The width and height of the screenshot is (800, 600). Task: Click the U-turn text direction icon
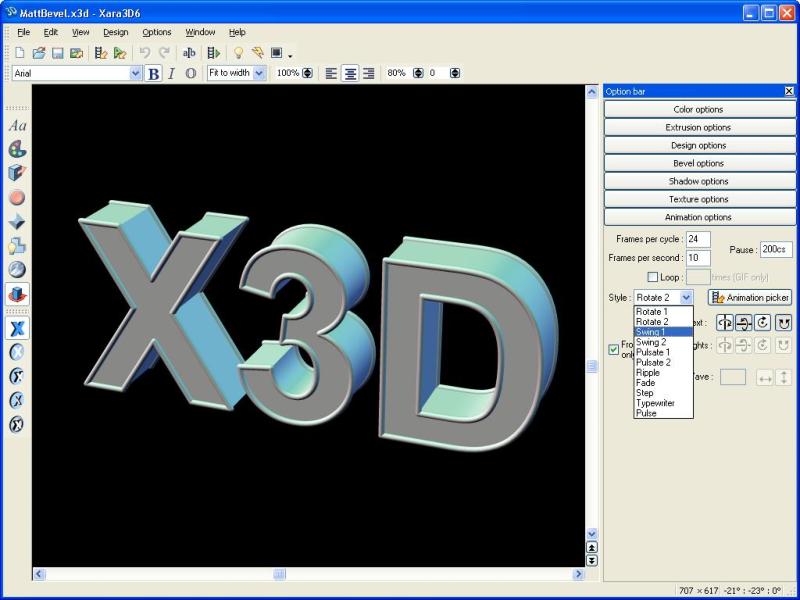[783, 322]
